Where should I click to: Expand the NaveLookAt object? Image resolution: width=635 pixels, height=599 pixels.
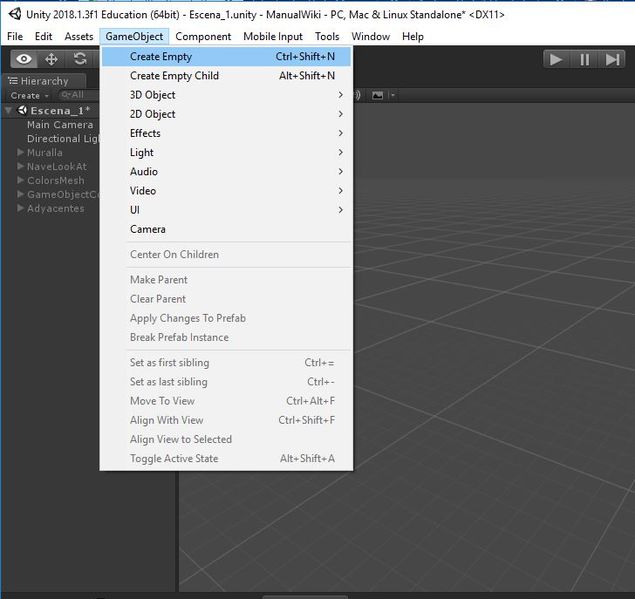click(21, 166)
